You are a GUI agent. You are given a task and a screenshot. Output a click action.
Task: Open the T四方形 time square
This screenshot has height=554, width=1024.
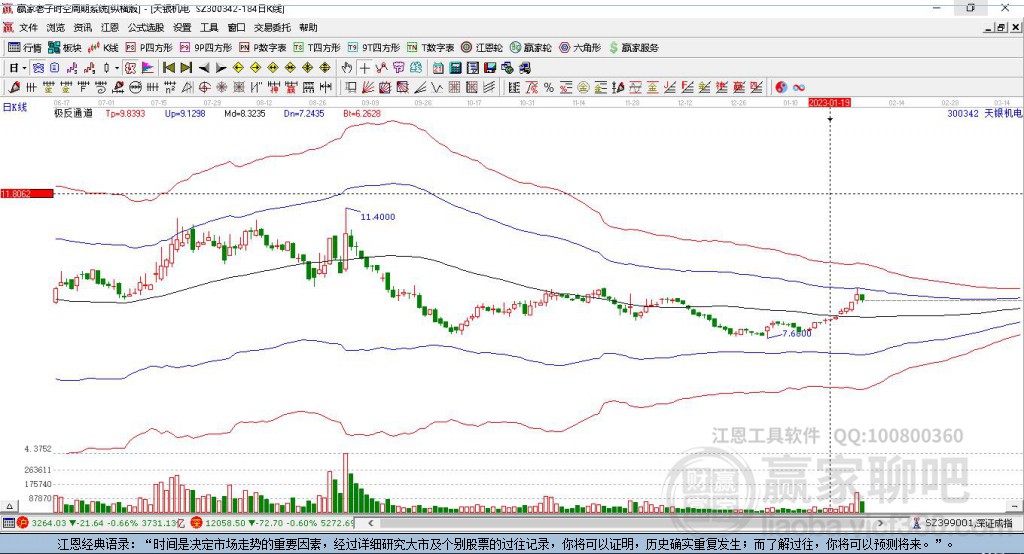click(x=317, y=48)
